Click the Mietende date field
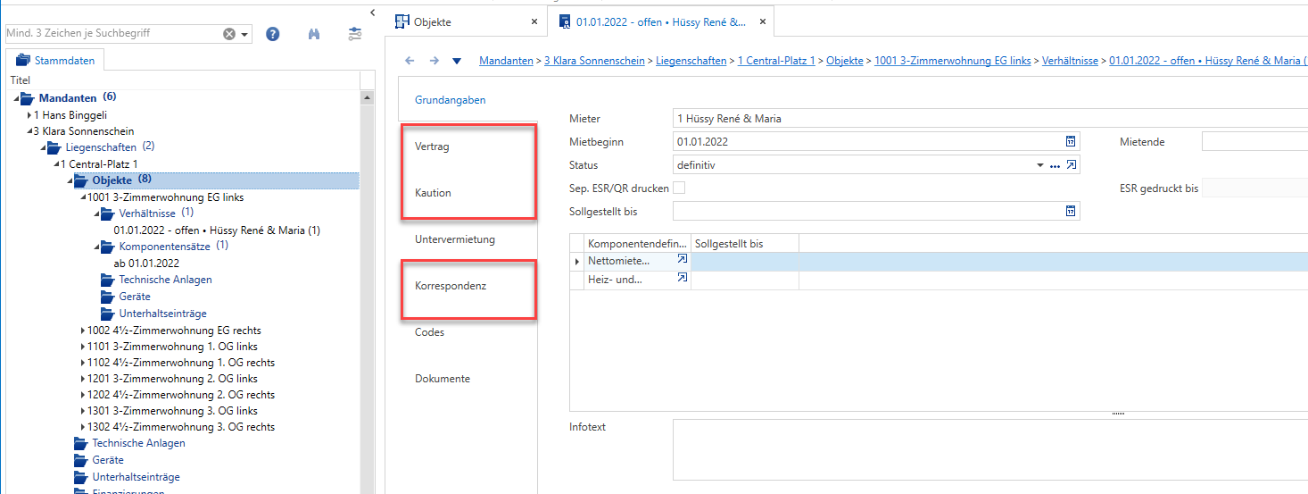Screen dimensions: 1308x494 pyautogui.click(x=1254, y=141)
